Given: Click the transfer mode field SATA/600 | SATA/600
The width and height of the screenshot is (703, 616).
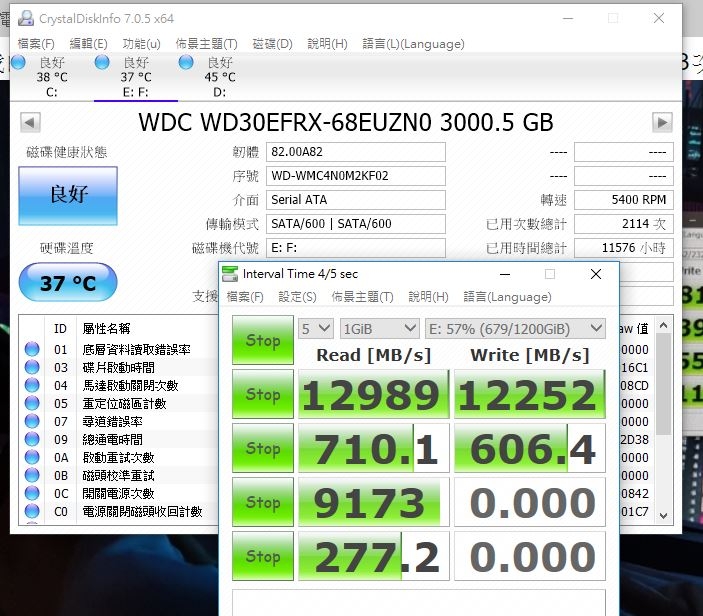Looking at the screenshot, I should tap(356, 224).
